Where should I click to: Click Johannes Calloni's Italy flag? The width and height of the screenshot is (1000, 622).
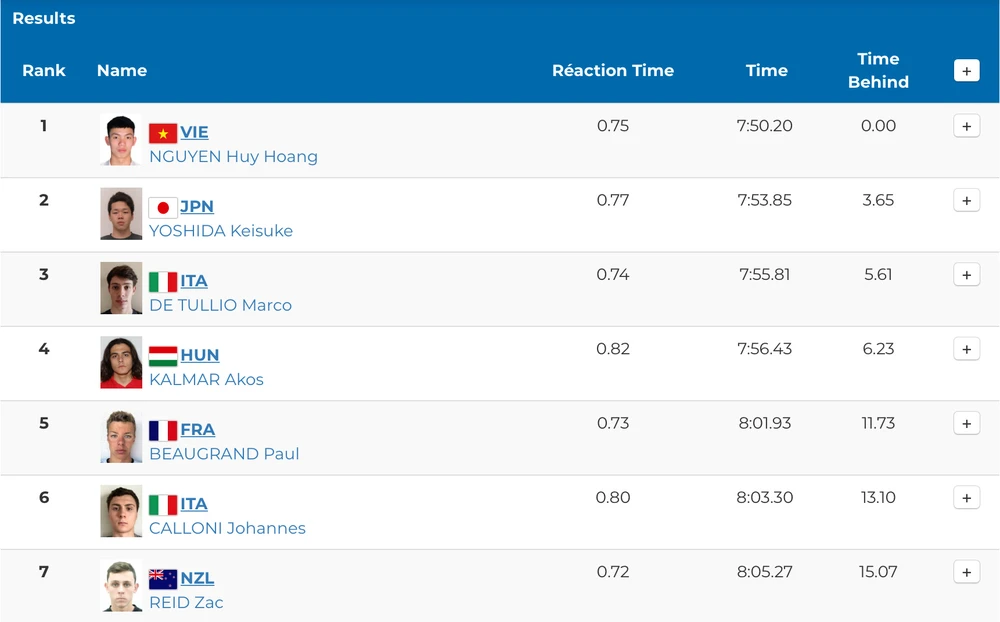[163, 505]
